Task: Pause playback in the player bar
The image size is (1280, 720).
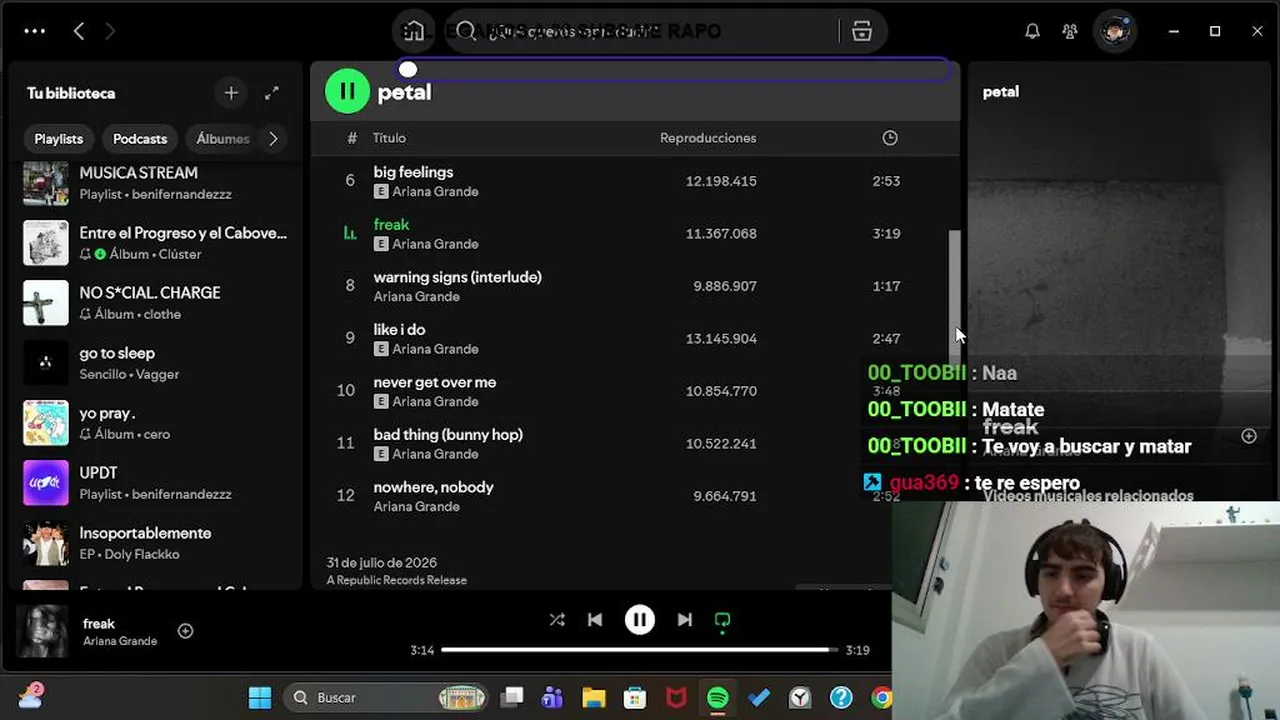Action: pyautogui.click(x=640, y=620)
